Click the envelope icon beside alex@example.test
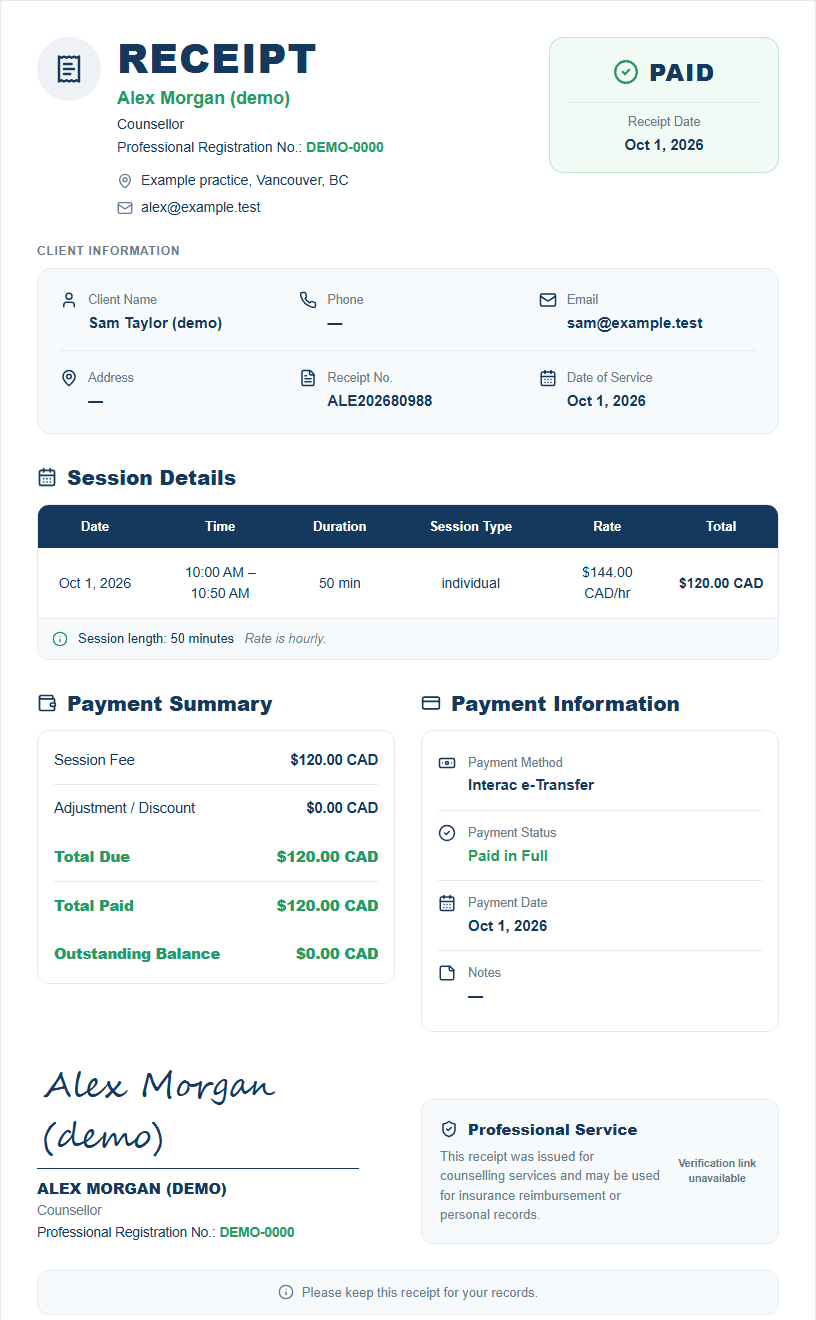 (x=125, y=208)
